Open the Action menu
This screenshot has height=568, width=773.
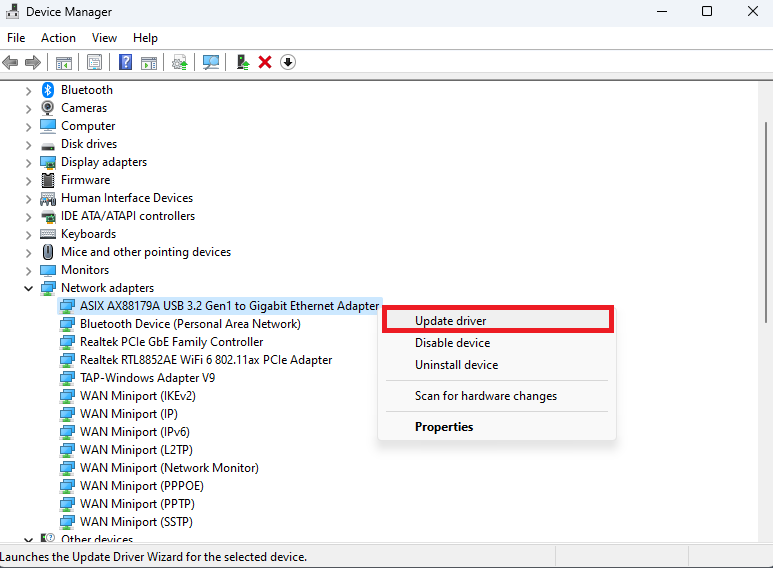[x=58, y=38]
